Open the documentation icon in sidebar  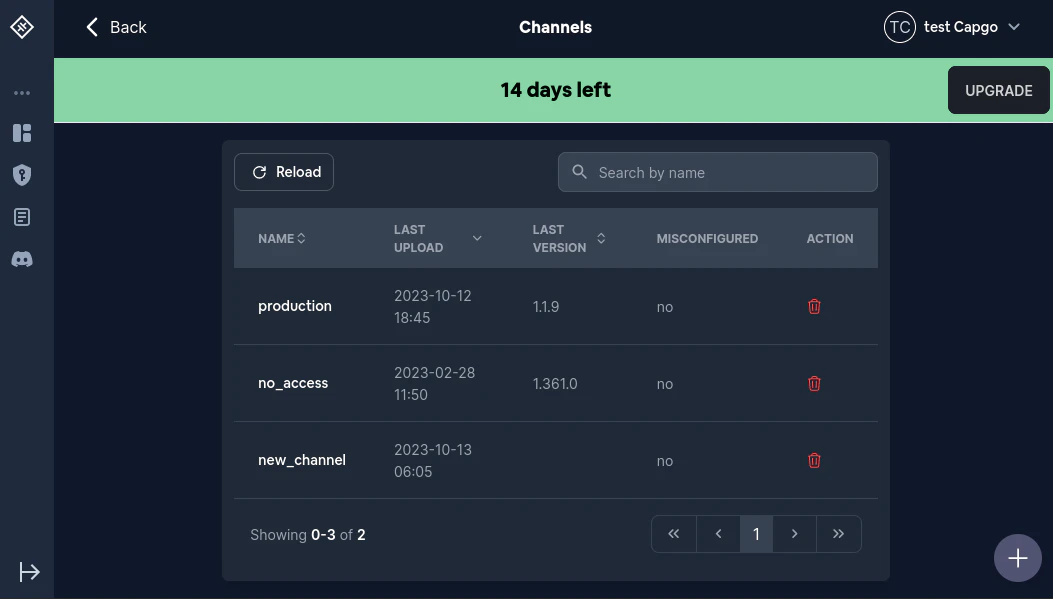[22, 217]
